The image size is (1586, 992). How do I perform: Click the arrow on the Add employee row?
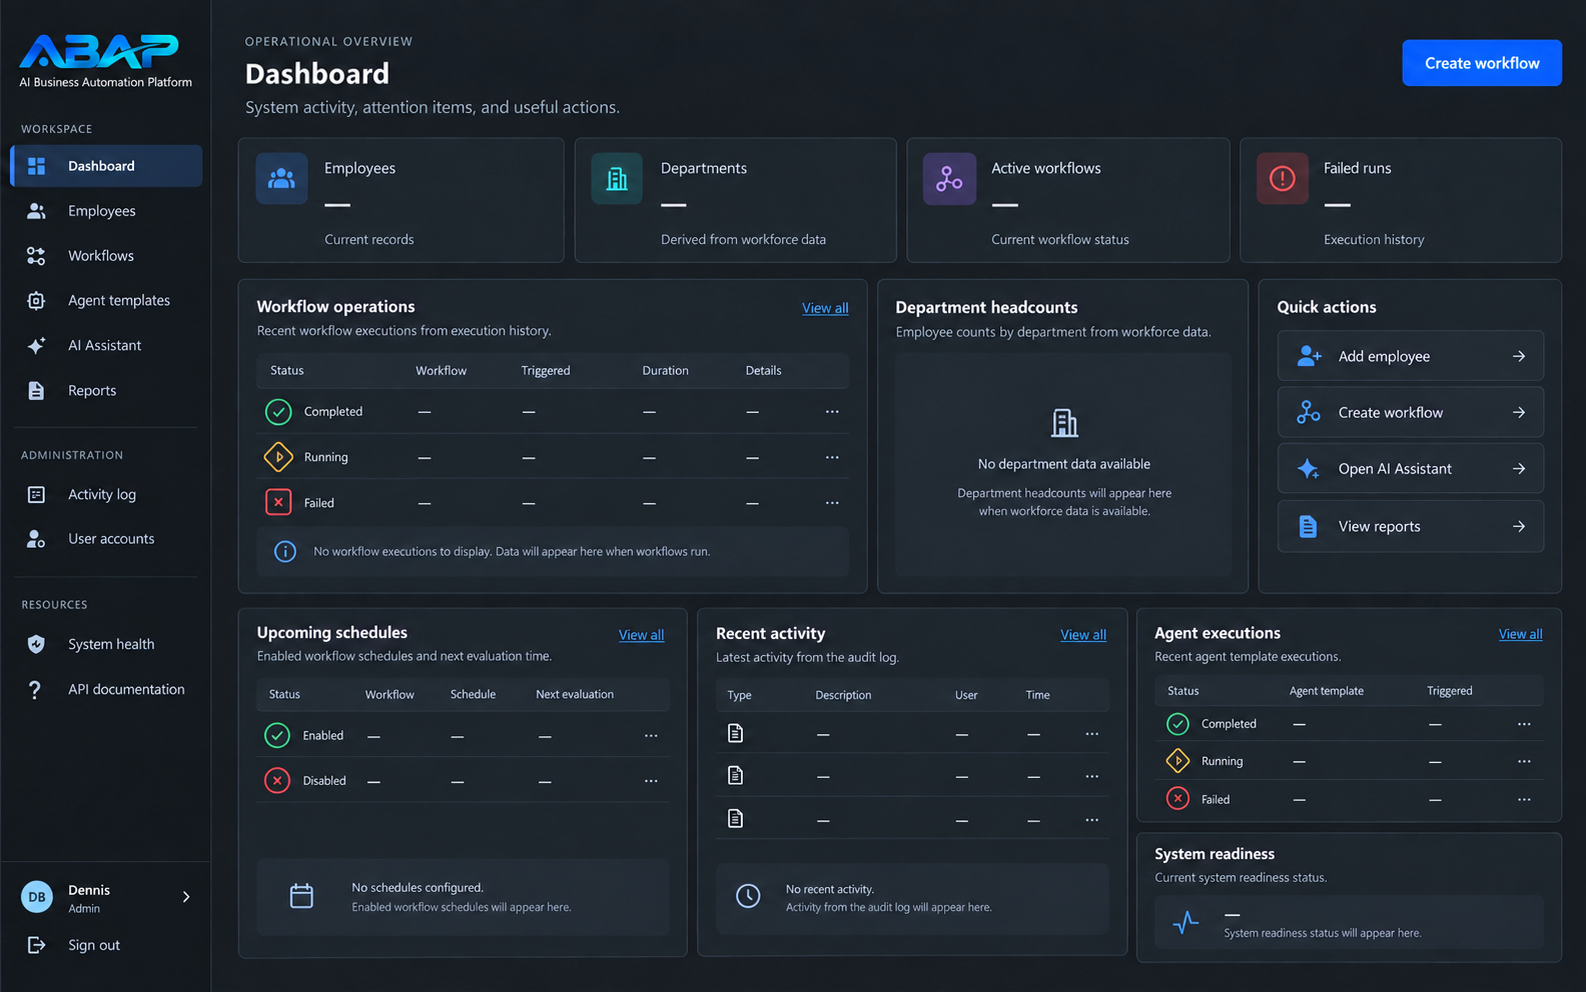(x=1519, y=356)
